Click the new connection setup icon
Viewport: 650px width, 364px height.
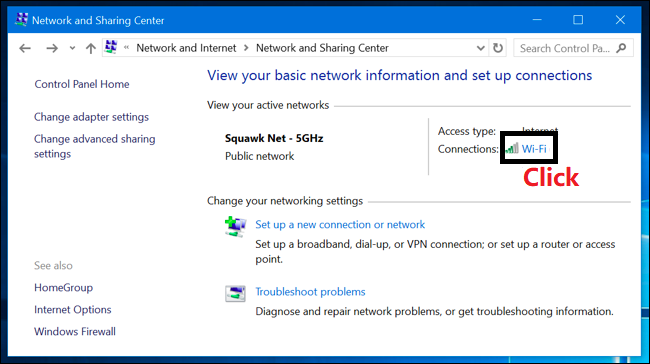point(235,226)
